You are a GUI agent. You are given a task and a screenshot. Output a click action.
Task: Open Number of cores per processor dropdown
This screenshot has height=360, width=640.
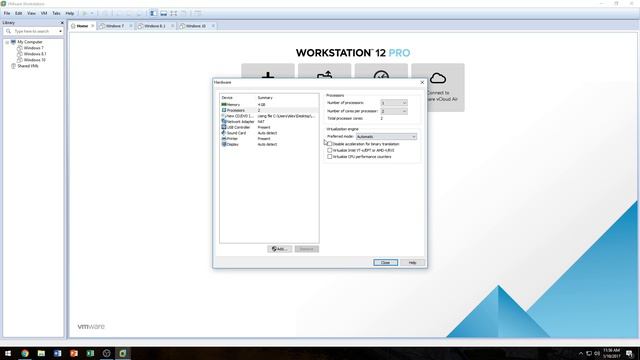pyautogui.click(x=393, y=111)
